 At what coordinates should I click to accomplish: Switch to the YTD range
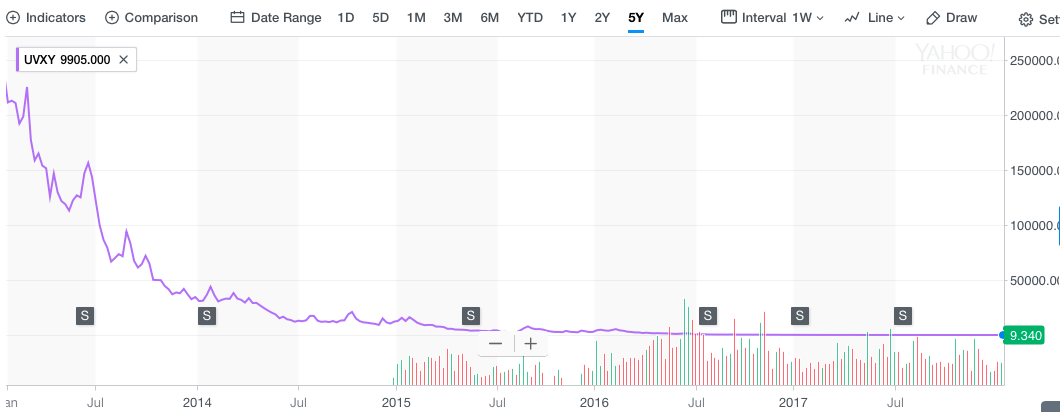530,18
